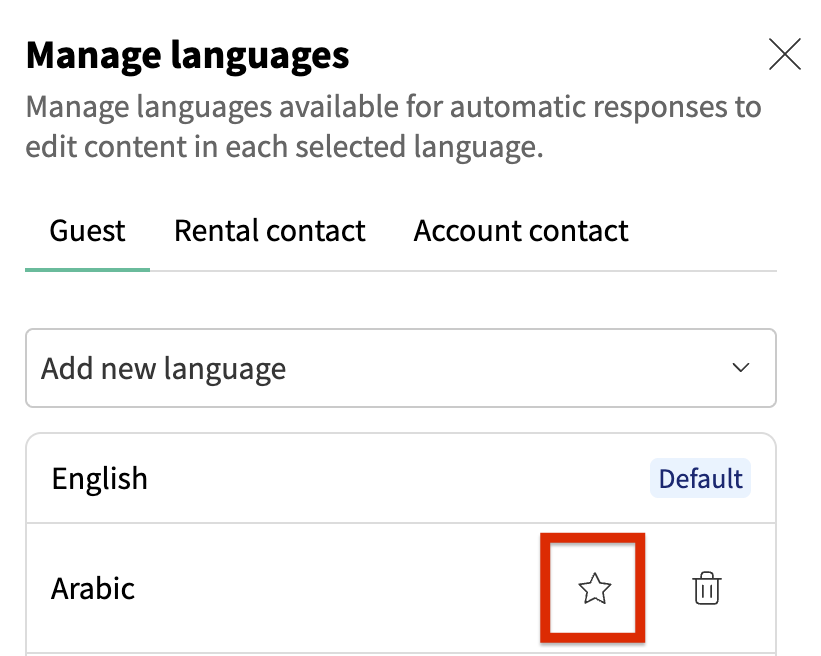Image resolution: width=821 pixels, height=656 pixels.
Task: Click the automatic responses description text
Action: click(393, 127)
